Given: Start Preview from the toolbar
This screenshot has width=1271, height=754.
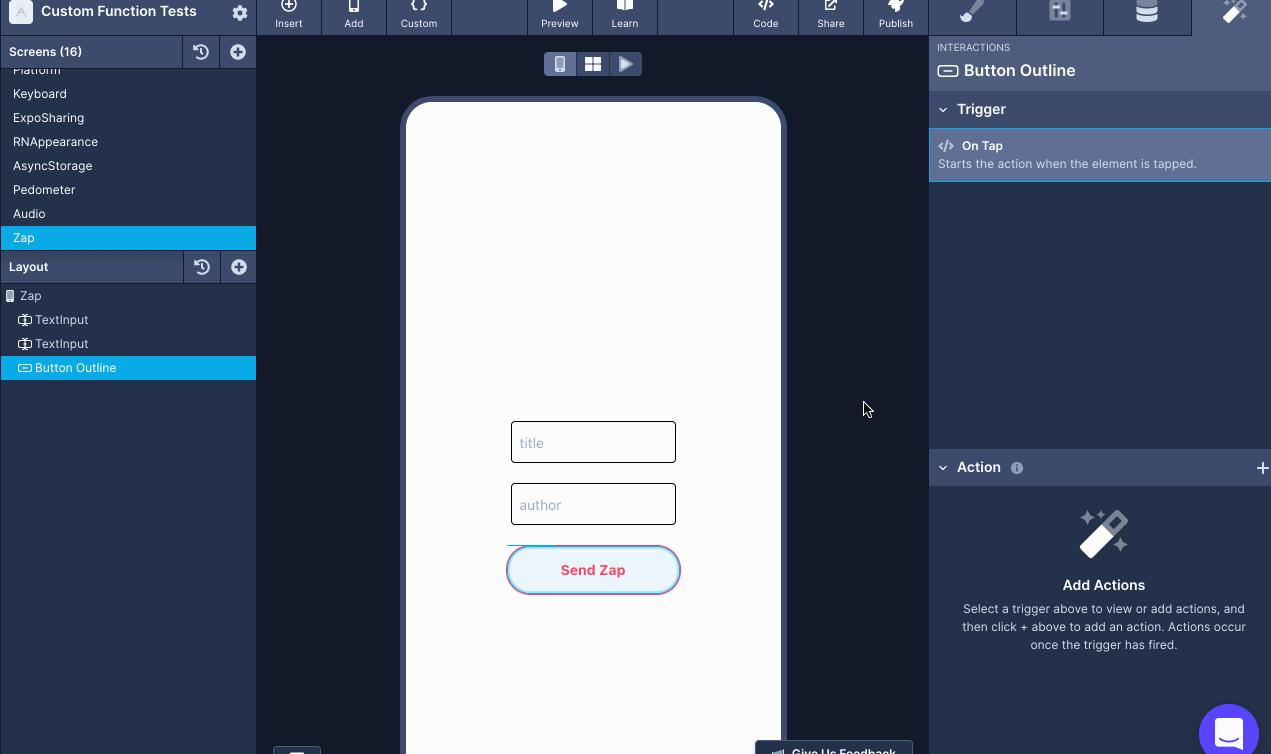Looking at the screenshot, I should (560, 15).
